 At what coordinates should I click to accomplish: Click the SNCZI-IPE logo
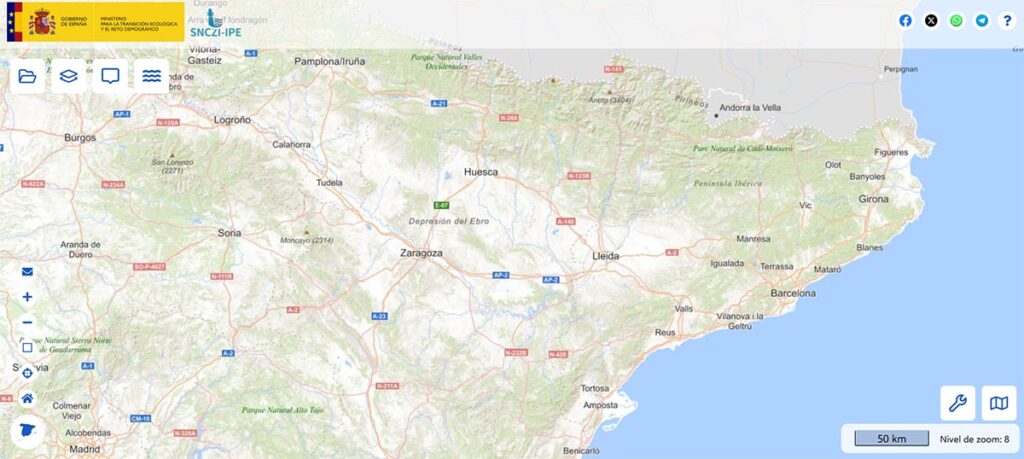click(x=216, y=24)
